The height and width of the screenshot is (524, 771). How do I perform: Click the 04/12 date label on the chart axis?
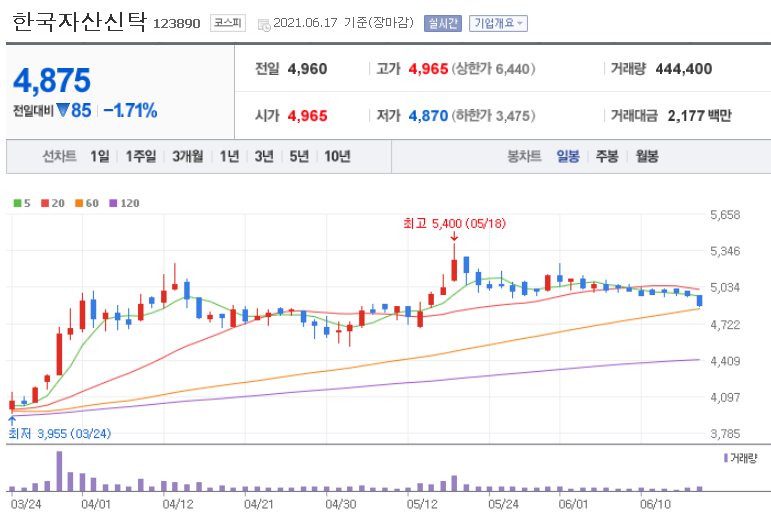tap(178, 504)
